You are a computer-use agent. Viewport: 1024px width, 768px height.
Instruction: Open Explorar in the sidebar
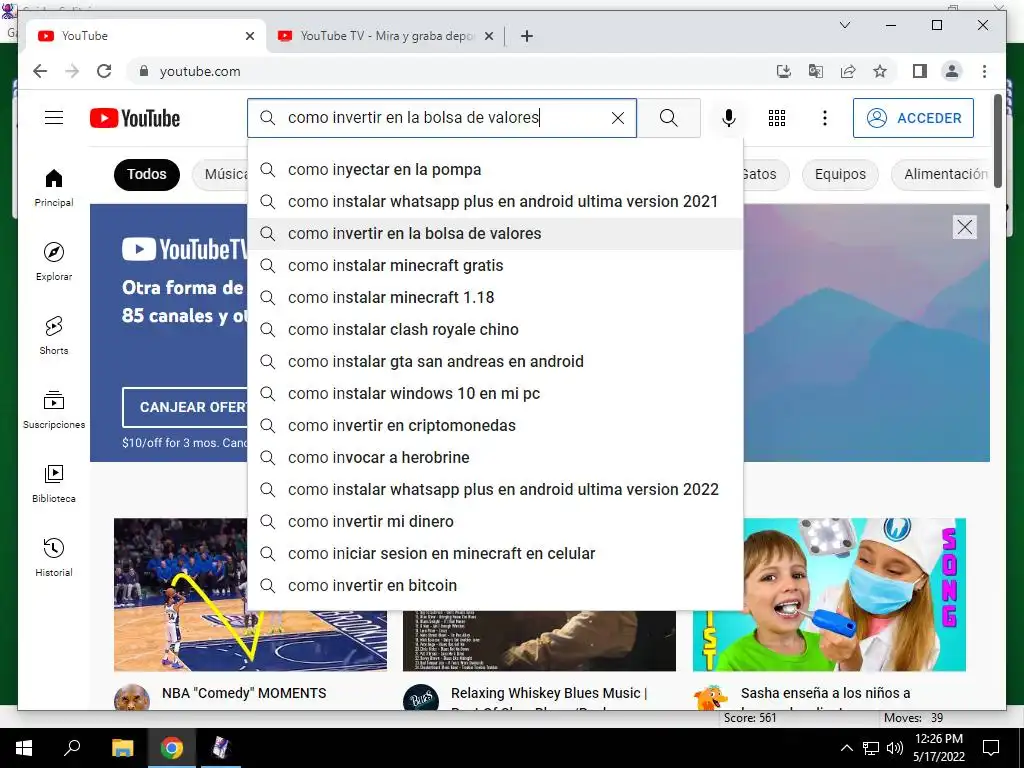54,262
